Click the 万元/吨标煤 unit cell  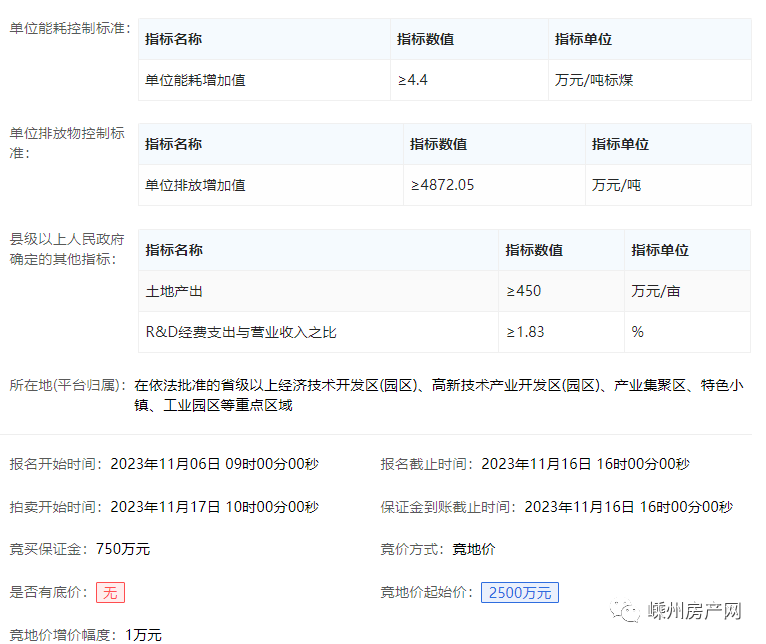[x=594, y=80]
